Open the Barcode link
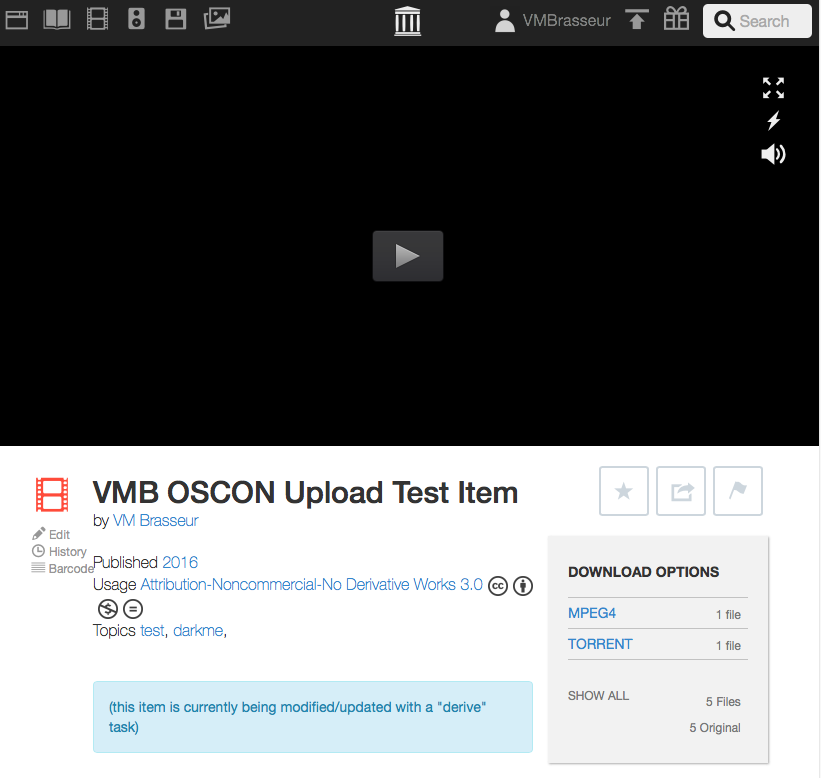821x778 pixels. click(x=62, y=569)
